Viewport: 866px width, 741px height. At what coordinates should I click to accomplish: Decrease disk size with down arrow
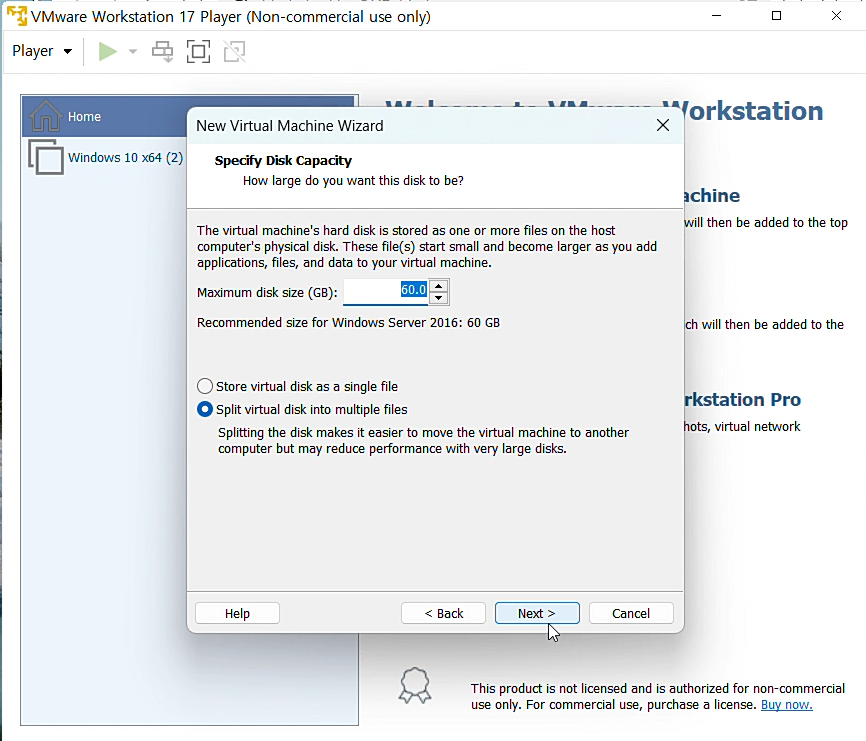(439, 298)
